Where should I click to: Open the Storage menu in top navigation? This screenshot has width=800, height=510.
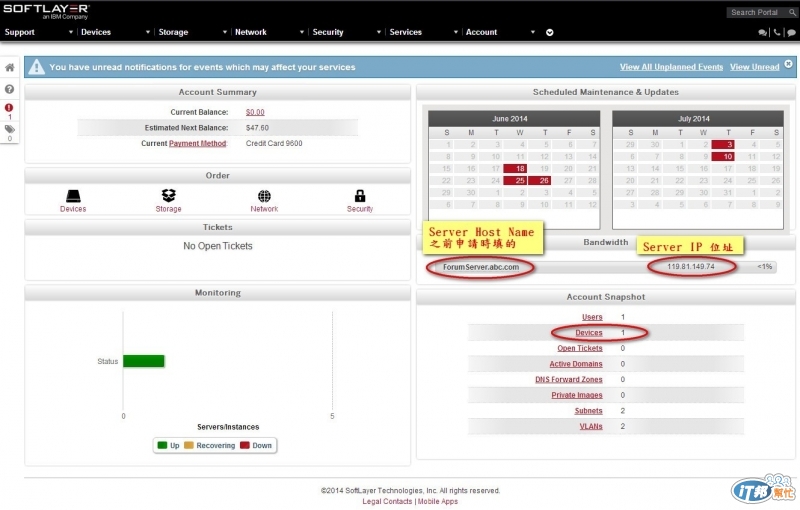point(173,32)
